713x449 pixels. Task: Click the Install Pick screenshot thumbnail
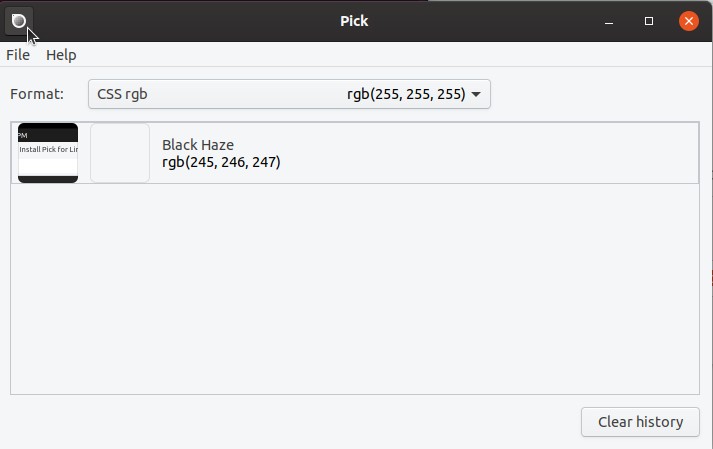48,153
